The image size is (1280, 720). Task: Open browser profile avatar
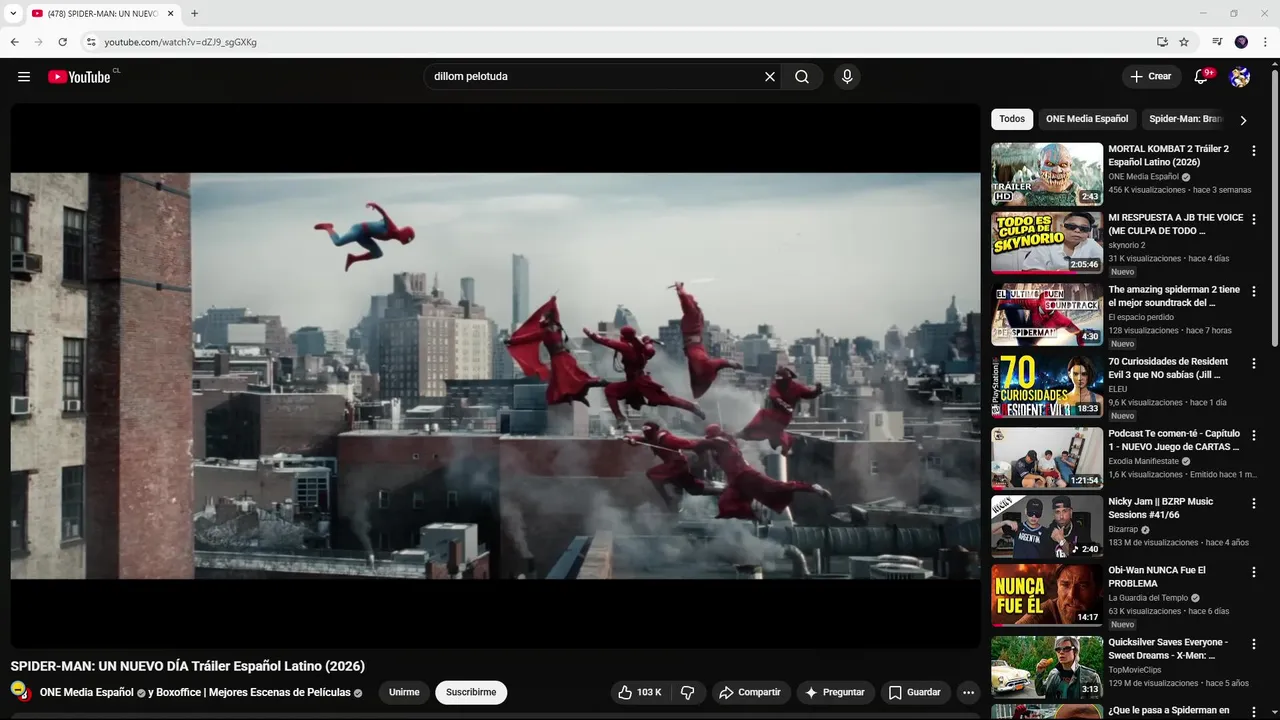tap(1241, 42)
